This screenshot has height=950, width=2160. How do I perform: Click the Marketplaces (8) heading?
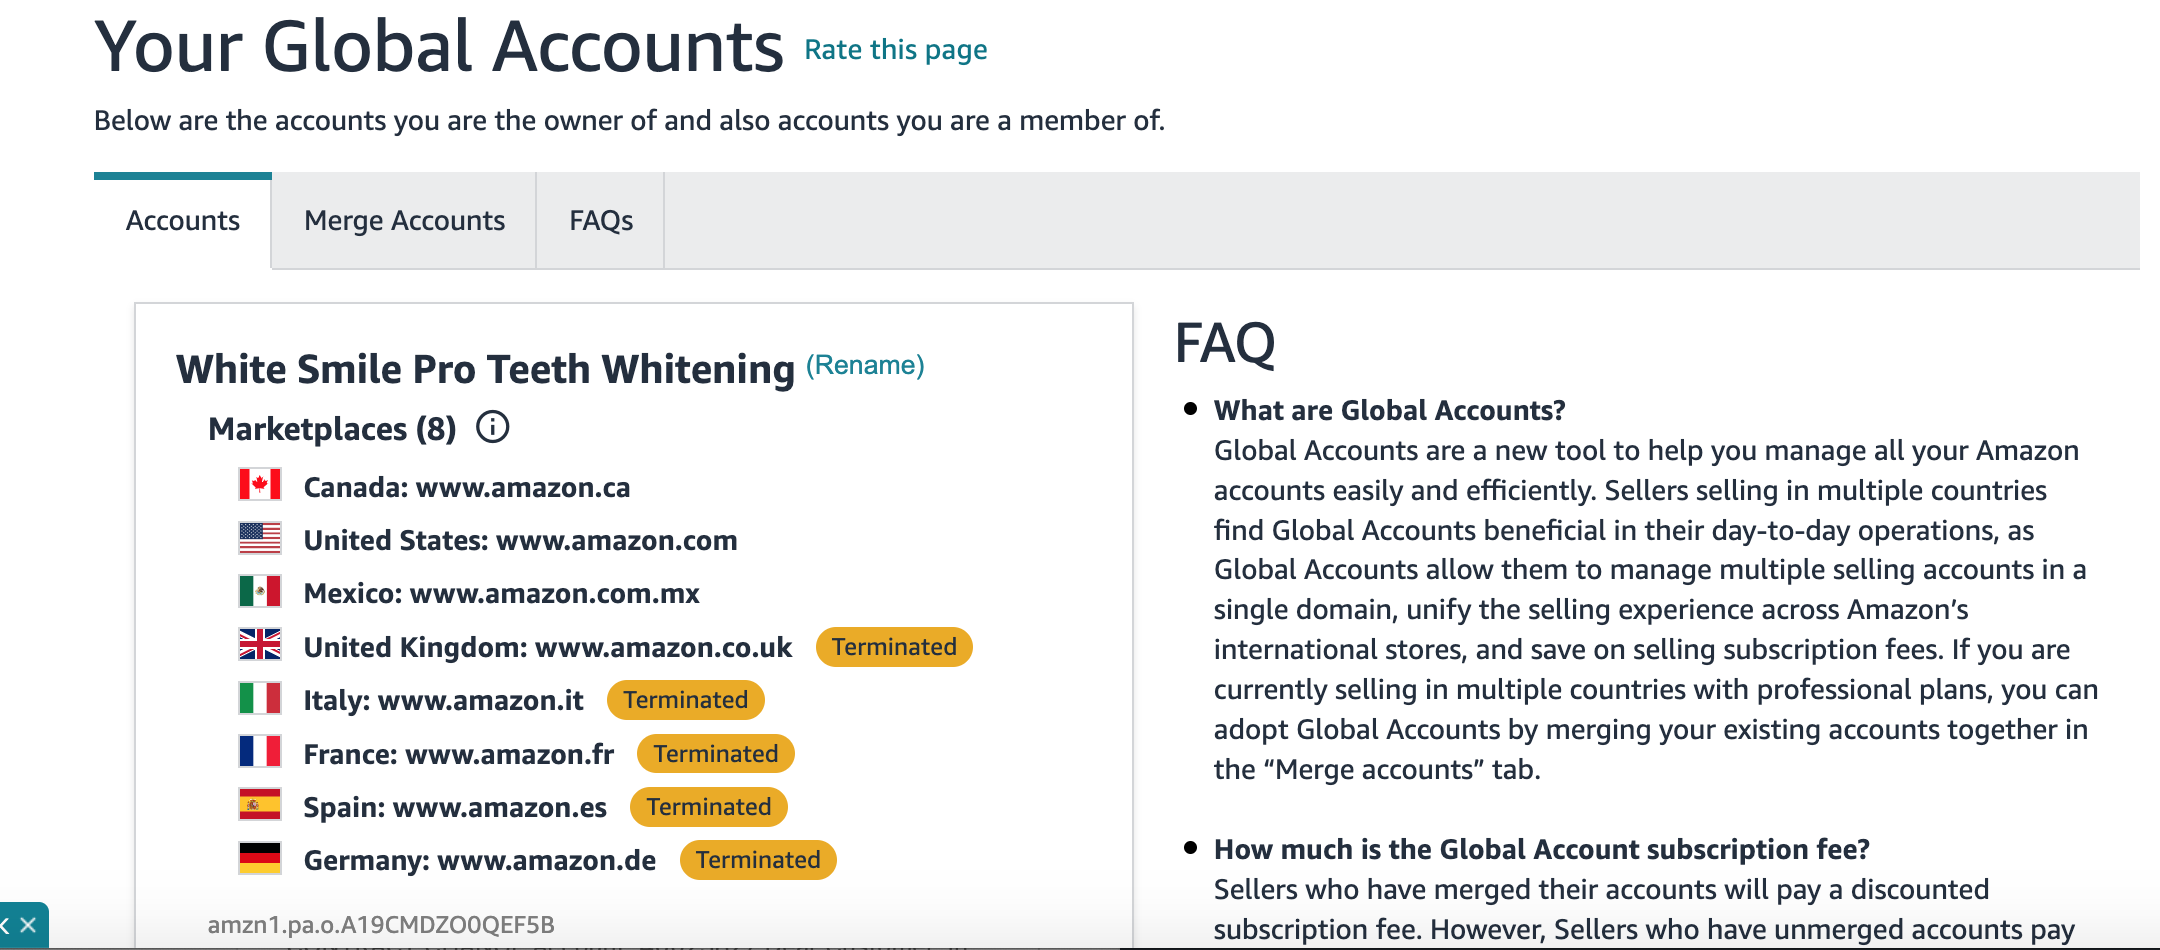pyautogui.click(x=332, y=428)
